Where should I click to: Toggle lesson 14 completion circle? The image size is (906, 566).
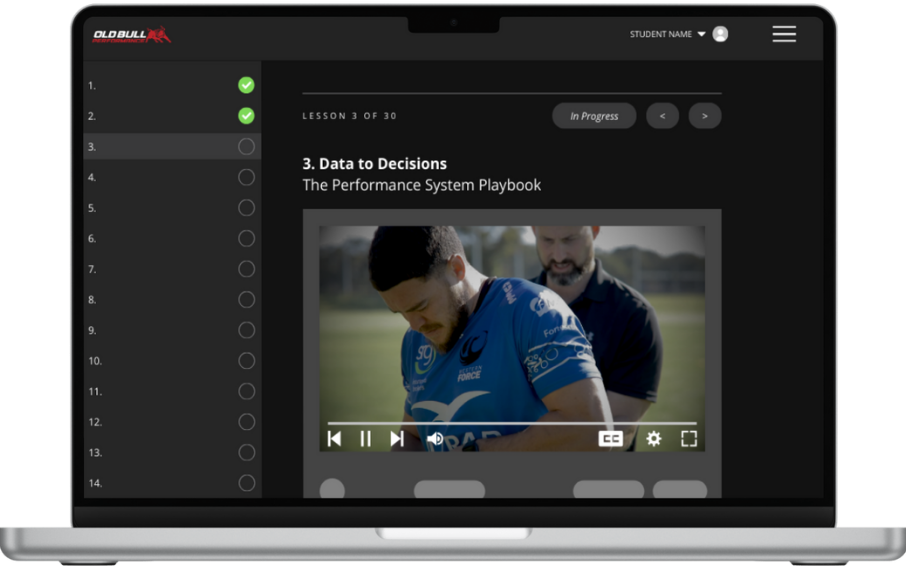[246, 483]
